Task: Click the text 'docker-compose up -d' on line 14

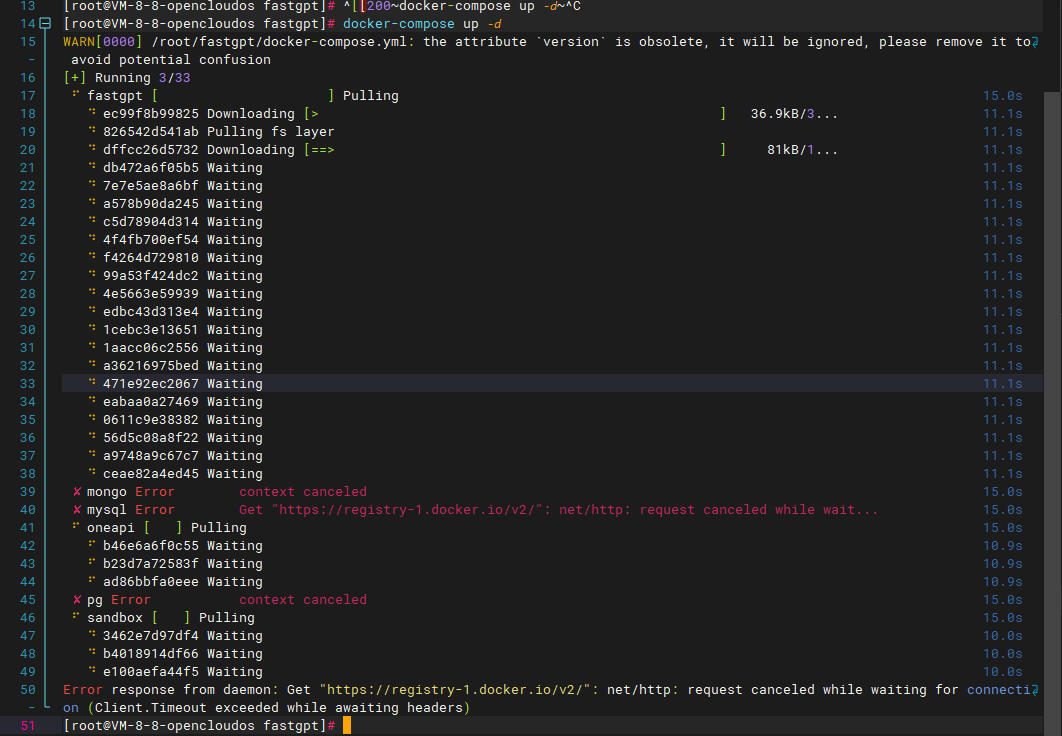Action: (422, 24)
